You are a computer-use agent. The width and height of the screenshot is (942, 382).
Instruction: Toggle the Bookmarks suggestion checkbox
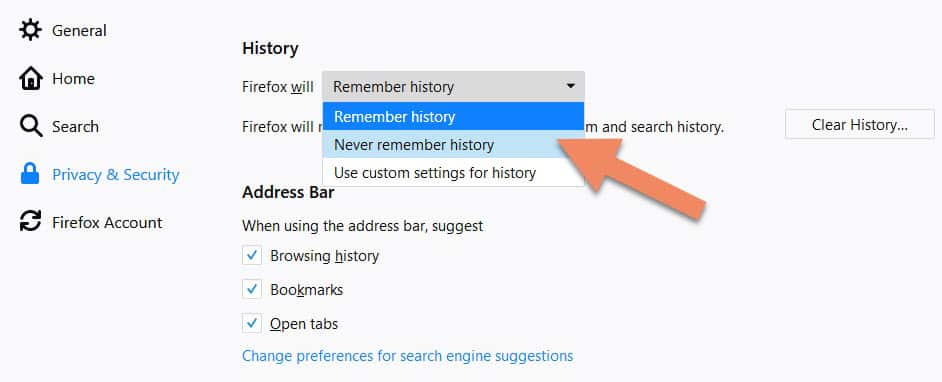pyautogui.click(x=252, y=290)
